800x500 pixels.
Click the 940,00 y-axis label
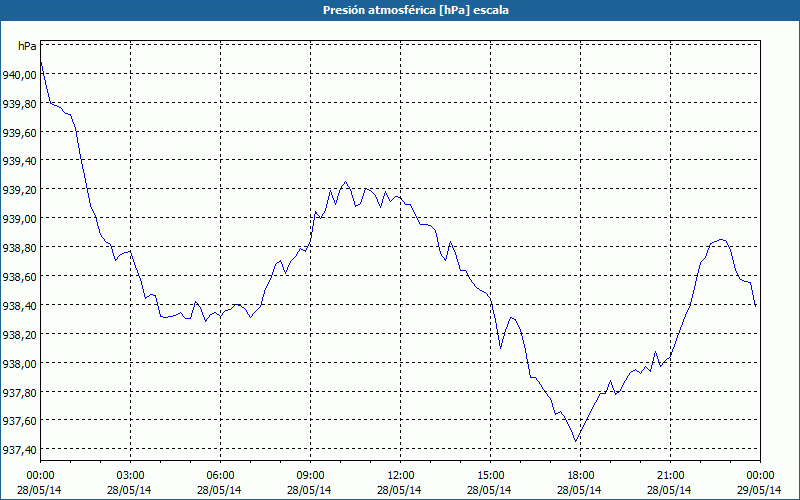pos(19,75)
